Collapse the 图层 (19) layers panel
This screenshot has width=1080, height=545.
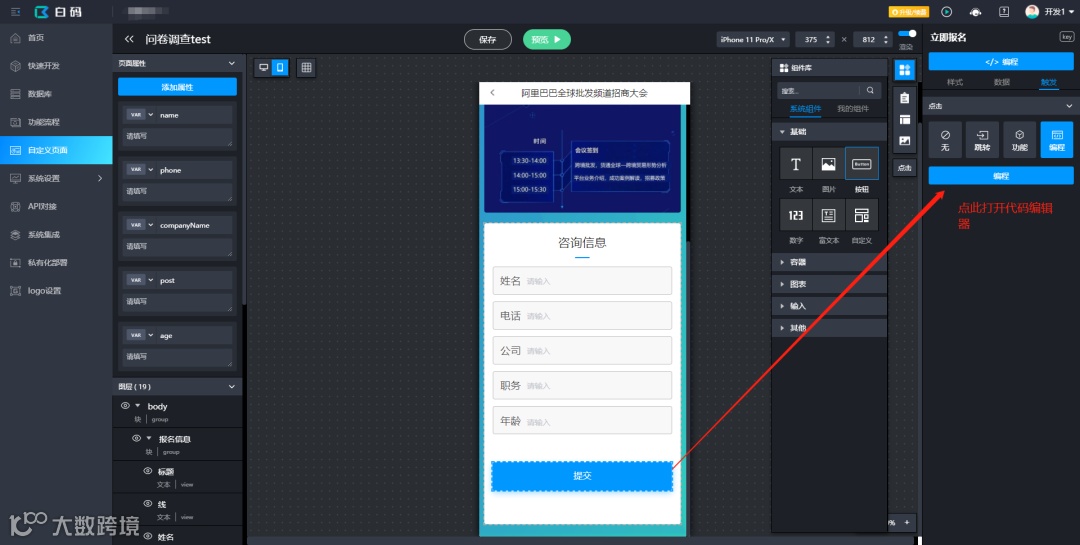click(x=231, y=387)
